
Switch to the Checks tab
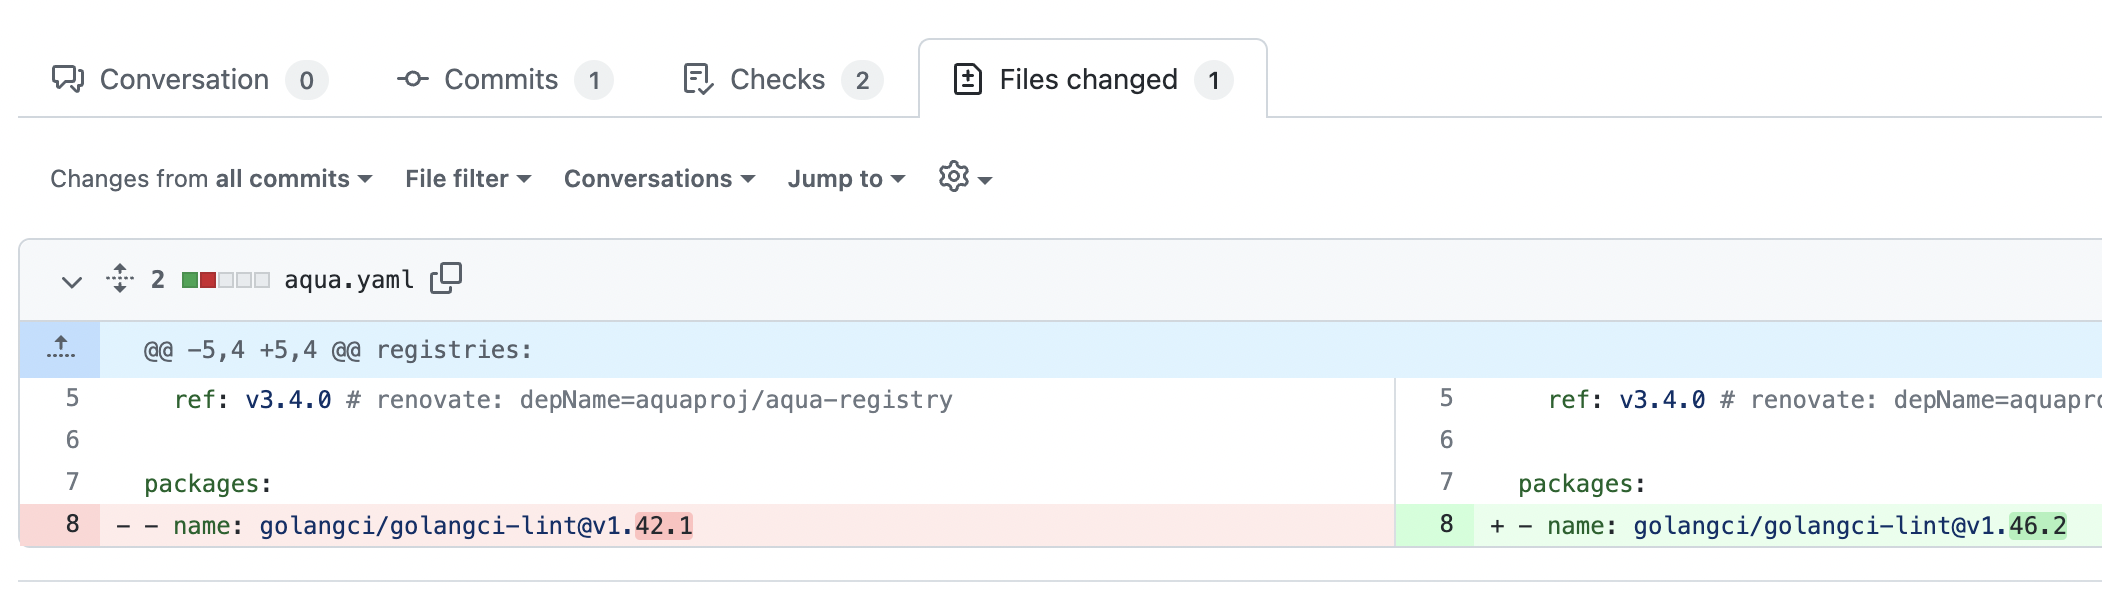coord(776,79)
